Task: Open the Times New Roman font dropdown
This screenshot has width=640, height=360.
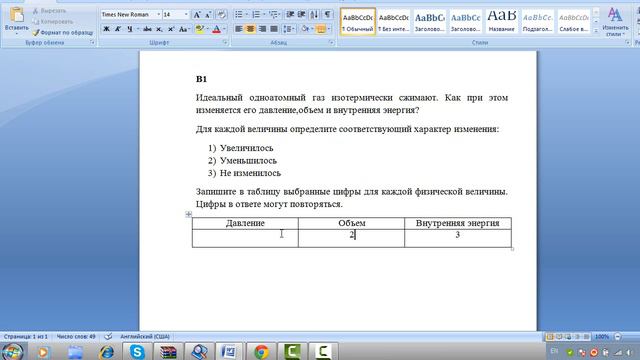Action: point(159,15)
